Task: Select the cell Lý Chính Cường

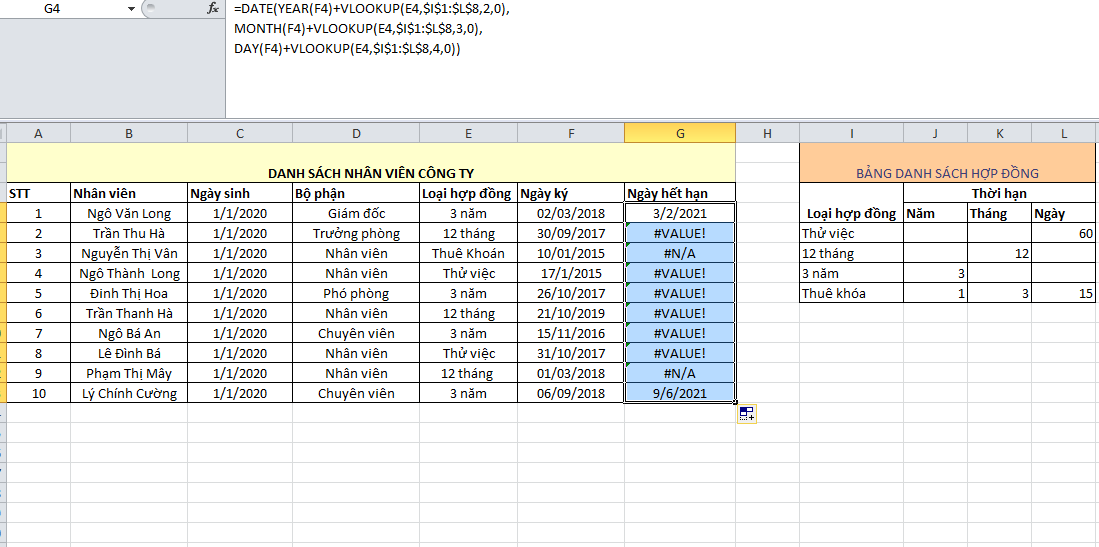Action: tap(129, 393)
